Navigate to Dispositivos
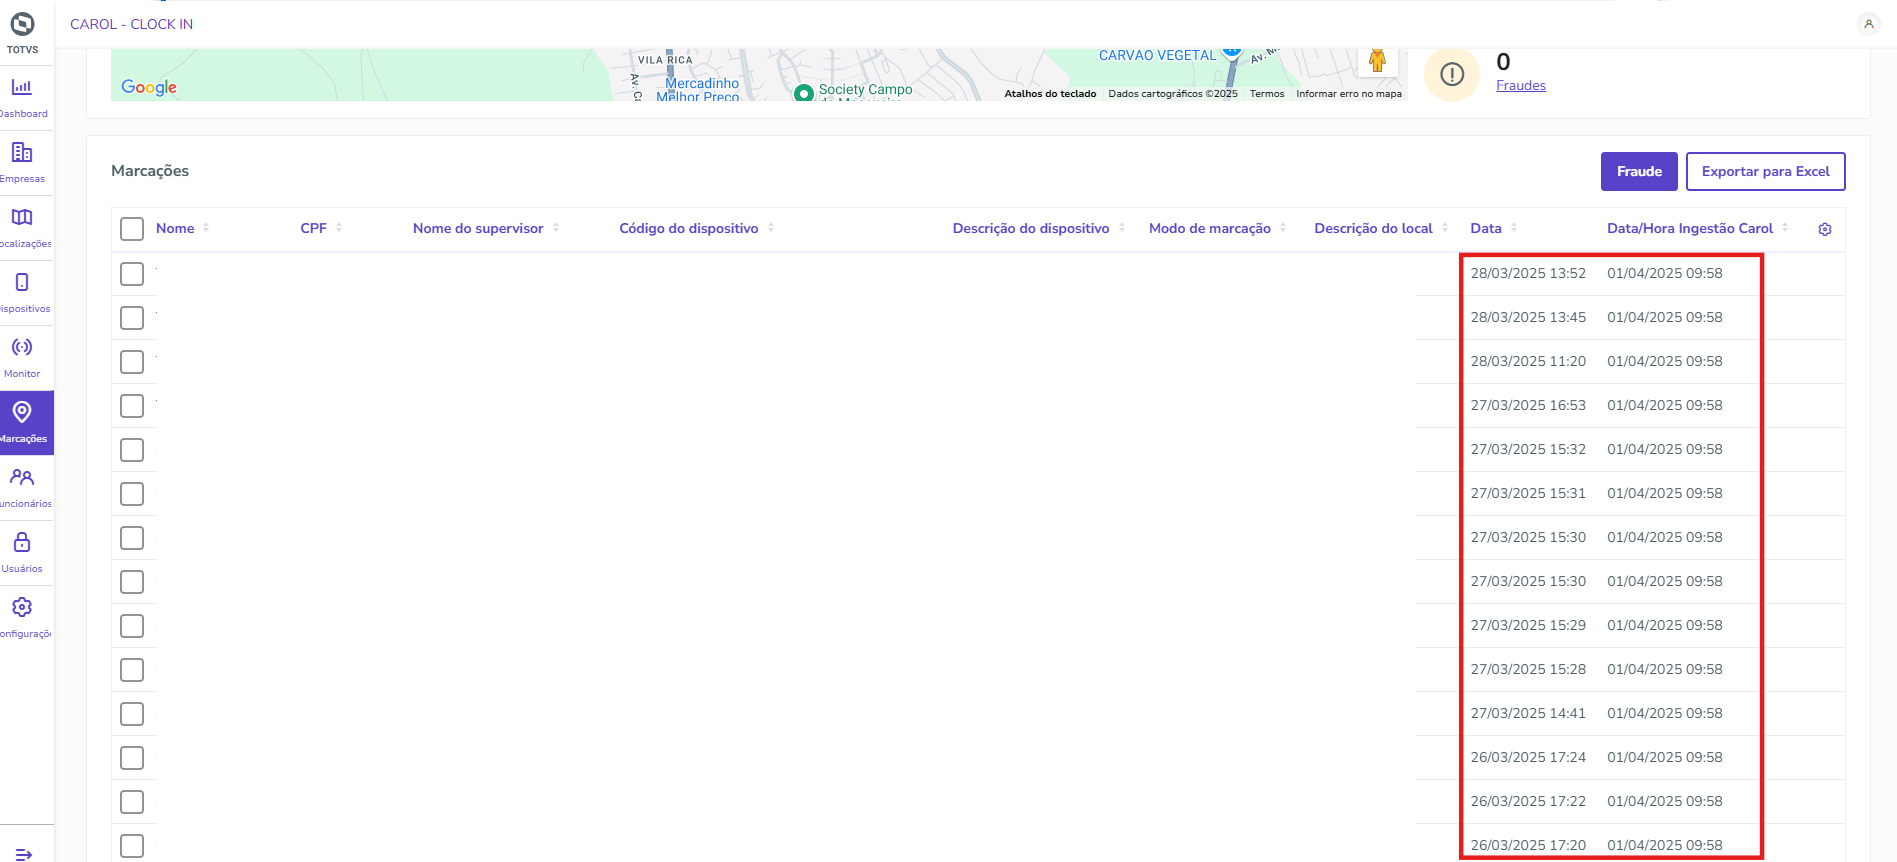Screen dimensions: 1897x862 coord(22,293)
